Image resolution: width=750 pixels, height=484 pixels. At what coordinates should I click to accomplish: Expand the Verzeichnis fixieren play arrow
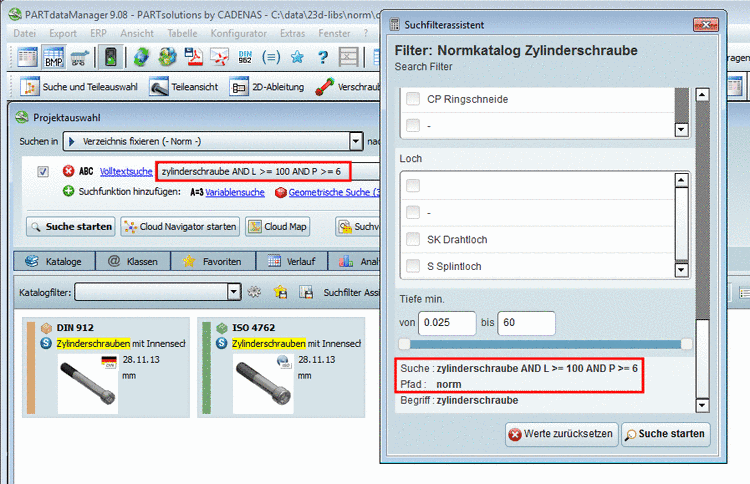click(72, 142)
